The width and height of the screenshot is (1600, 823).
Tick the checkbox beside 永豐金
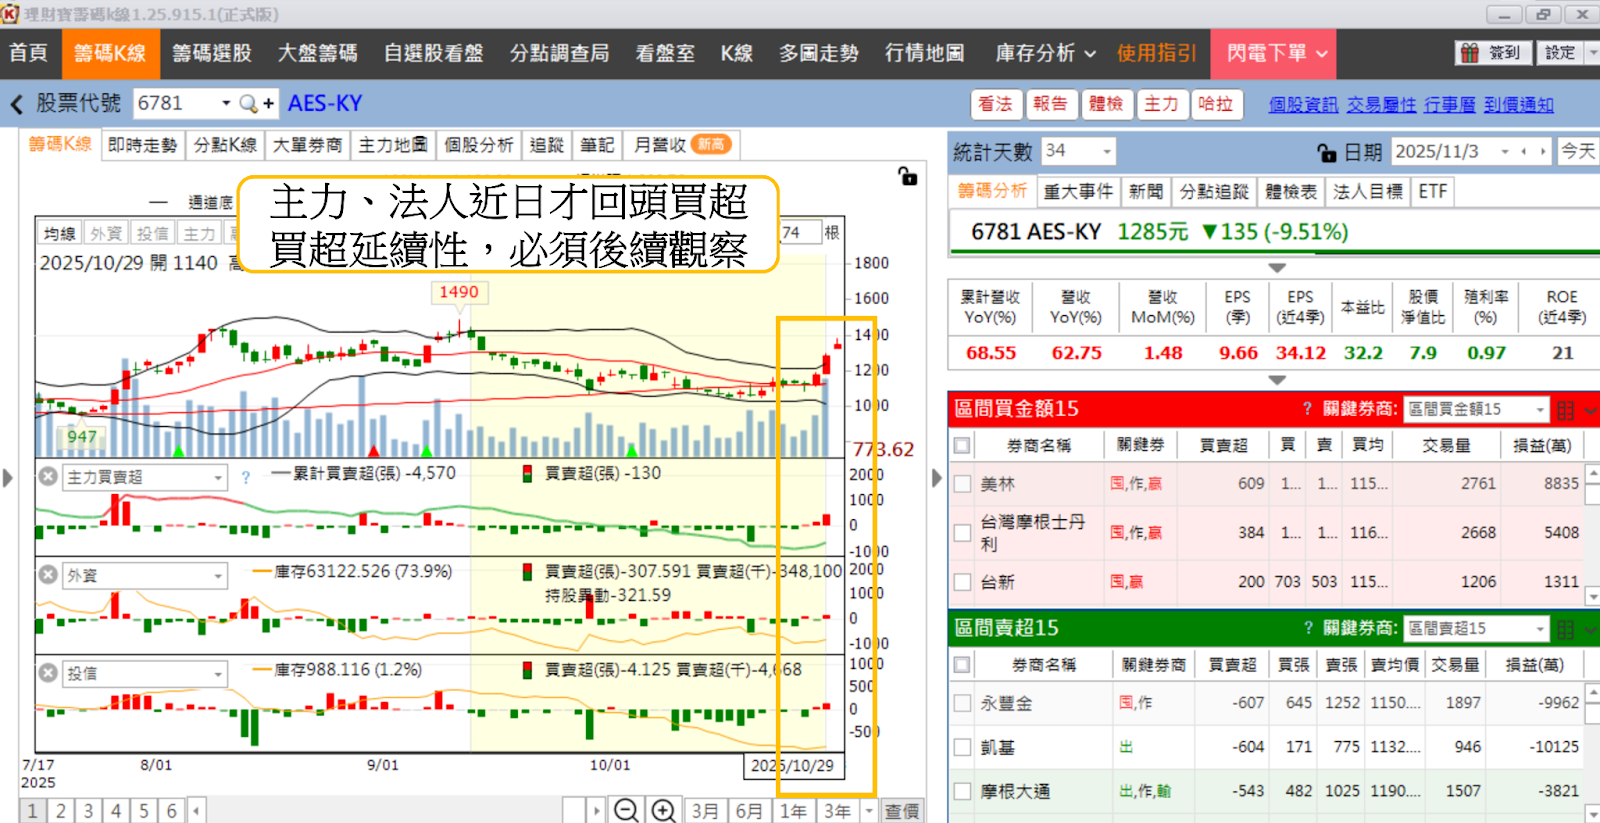click(x=962, y=703)
